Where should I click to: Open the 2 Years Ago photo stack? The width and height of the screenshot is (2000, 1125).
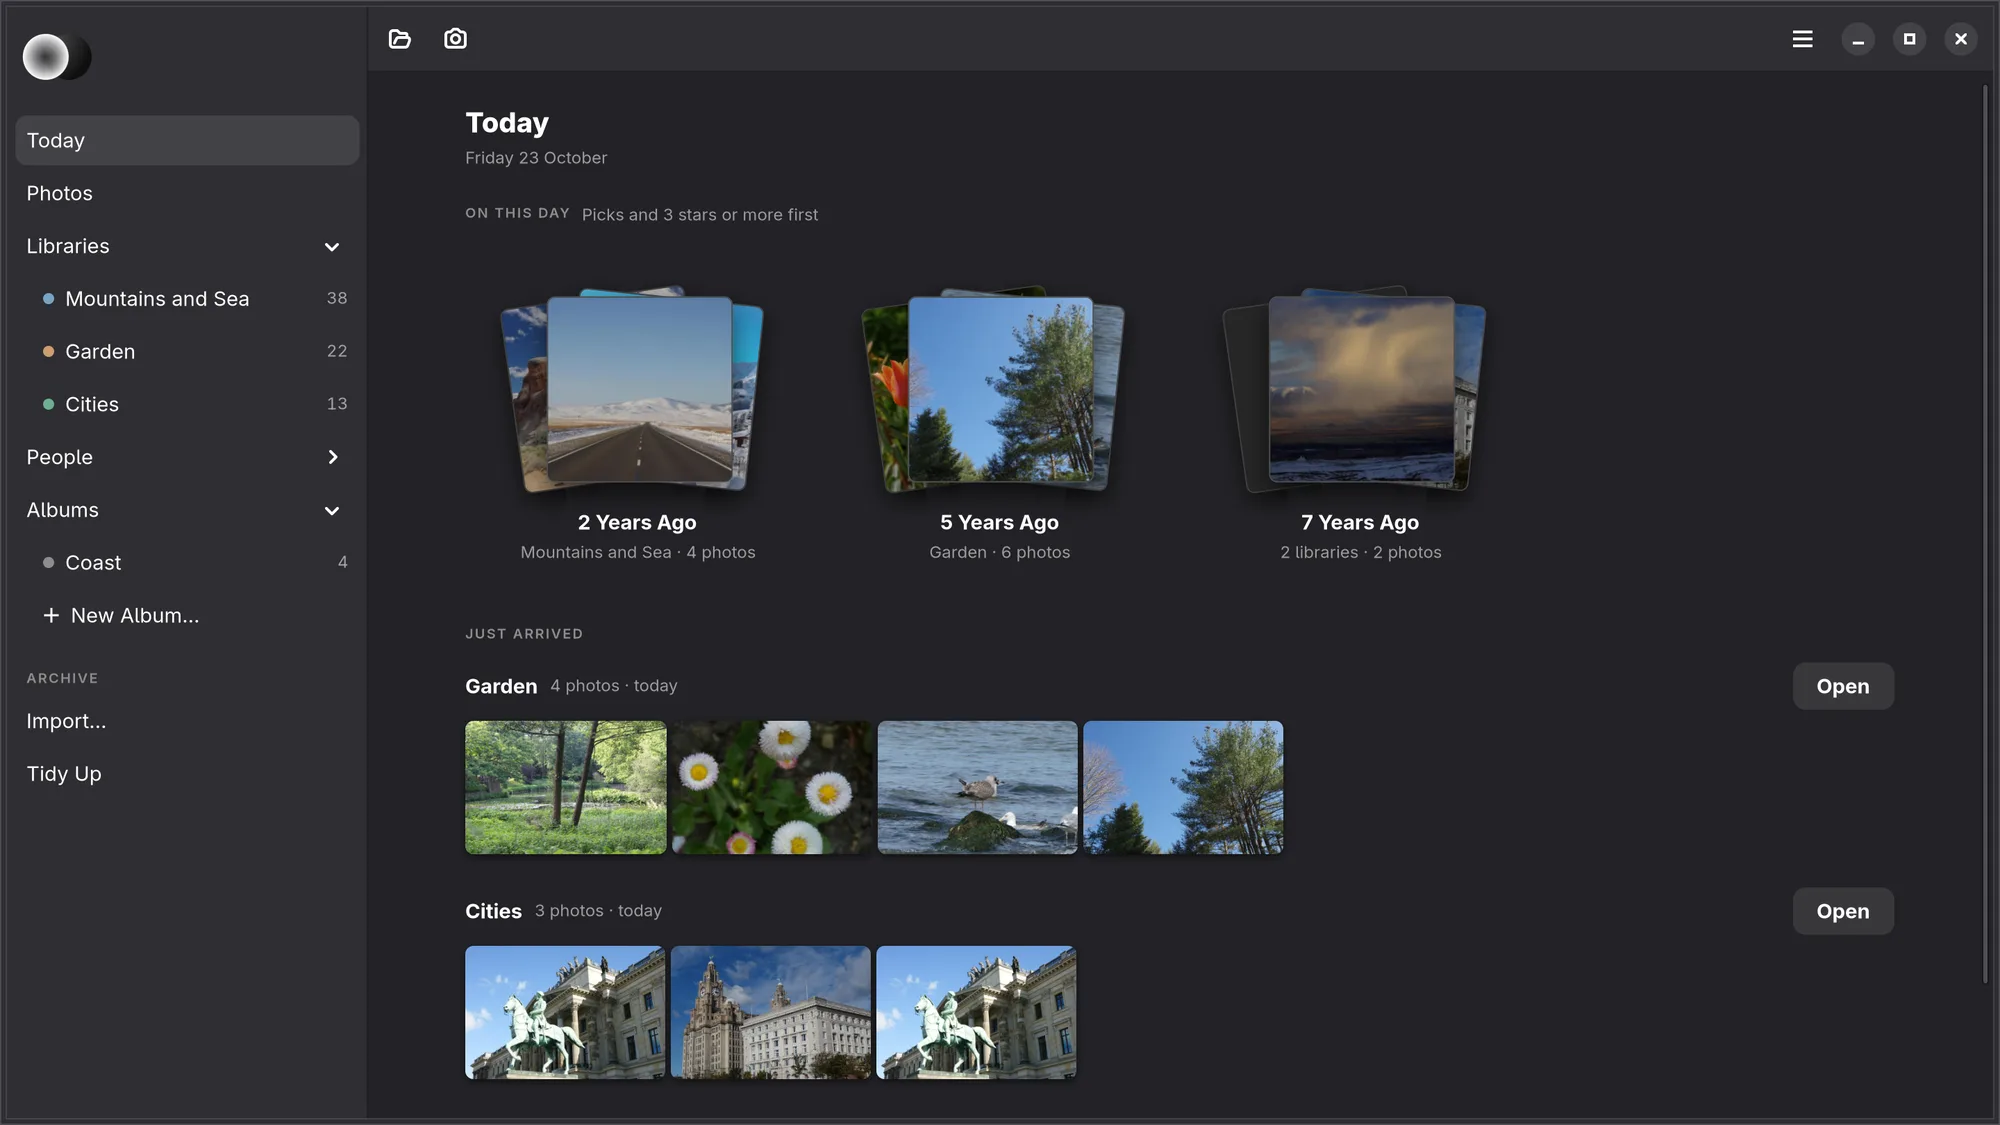click(x=638, y=391)
